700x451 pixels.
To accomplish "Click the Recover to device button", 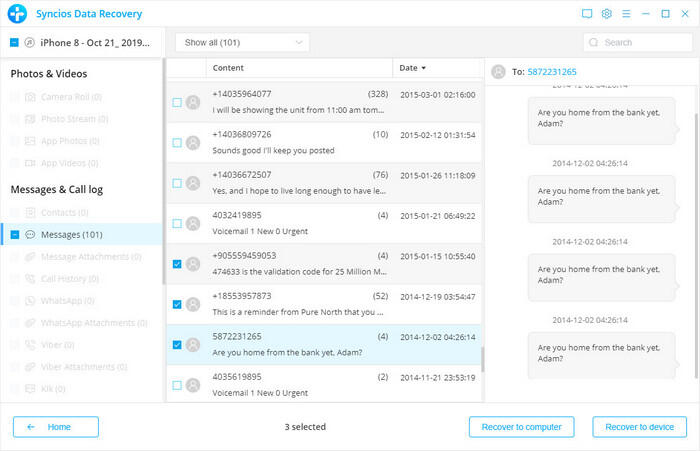I will pos(639,427).
